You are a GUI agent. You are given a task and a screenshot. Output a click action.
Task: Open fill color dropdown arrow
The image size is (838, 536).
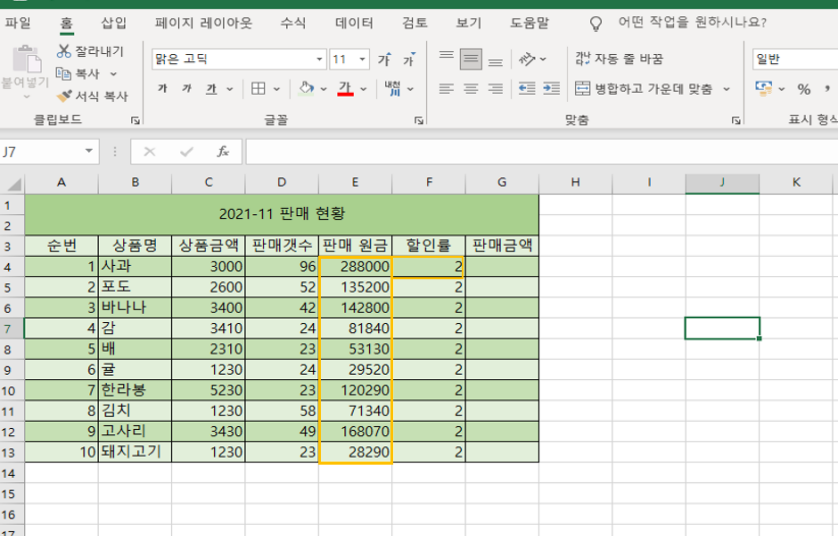[323, 89]
